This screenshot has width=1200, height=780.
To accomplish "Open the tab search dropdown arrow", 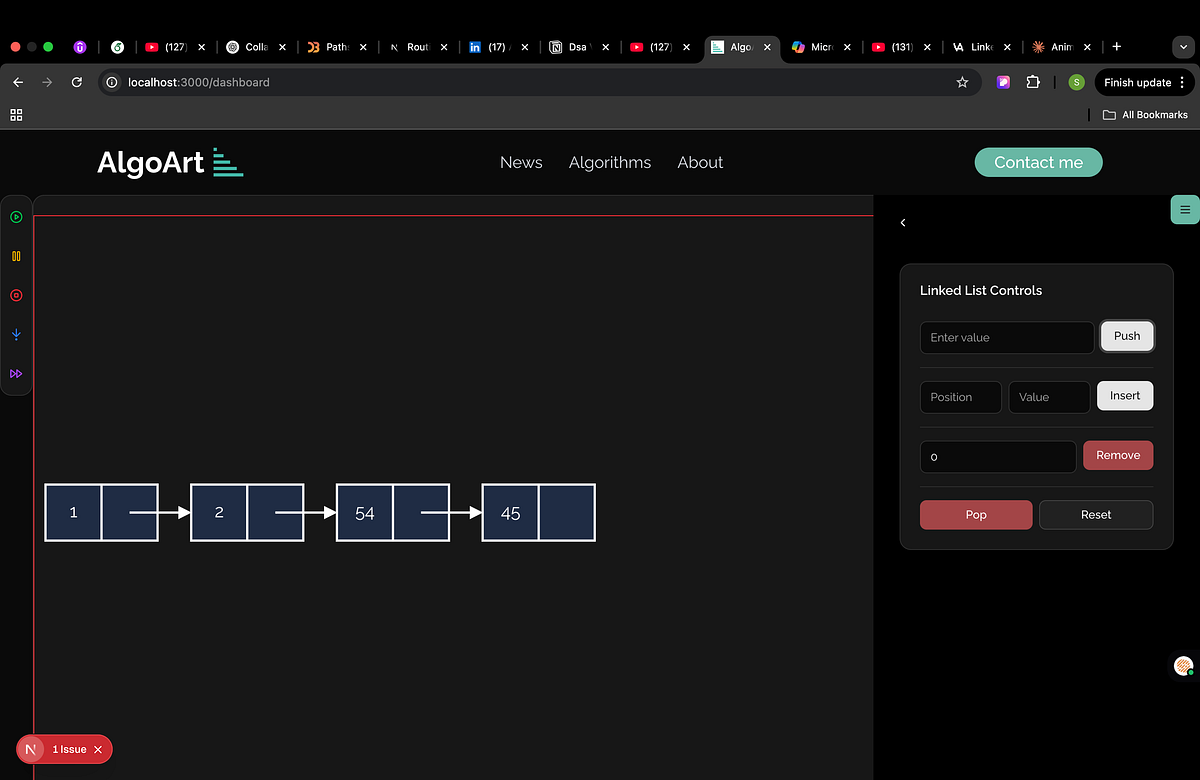I will click(x=1182, y=47).
